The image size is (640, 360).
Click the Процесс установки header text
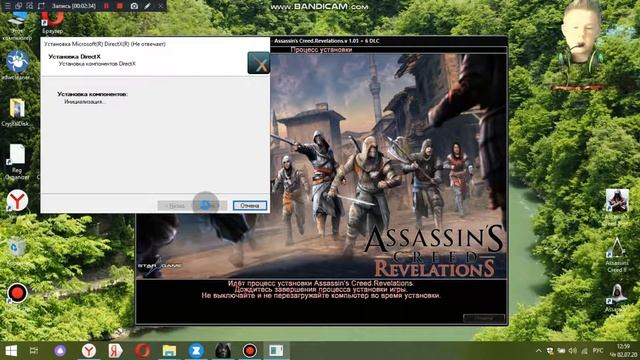point(321,50)
